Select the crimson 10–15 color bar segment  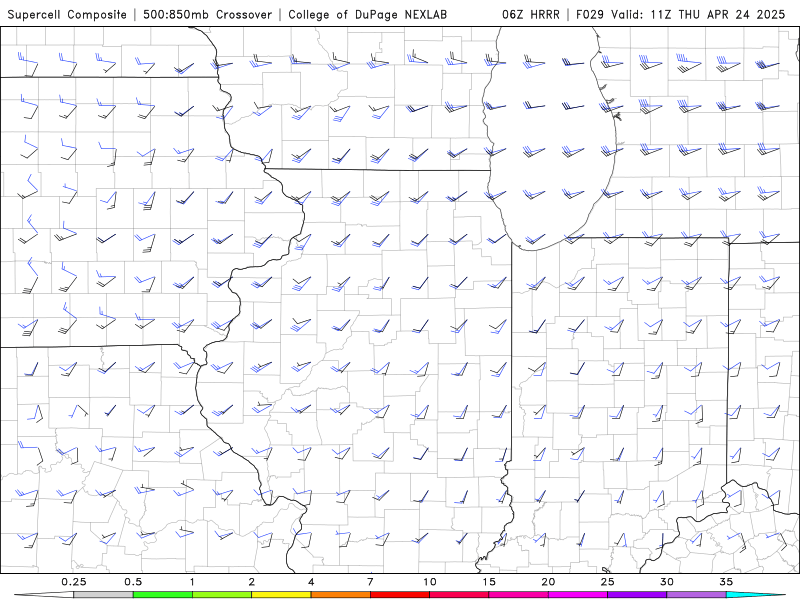(459, 595)
